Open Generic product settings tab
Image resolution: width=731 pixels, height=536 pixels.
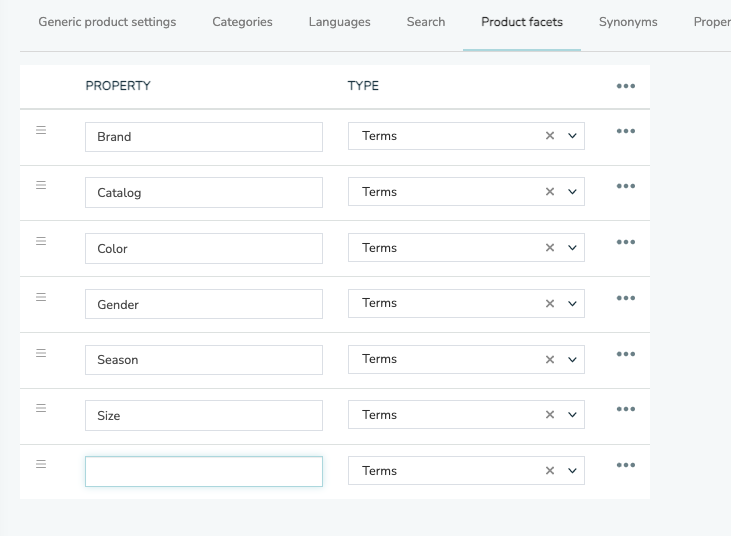pyautogui.click(x=107, y=22)
